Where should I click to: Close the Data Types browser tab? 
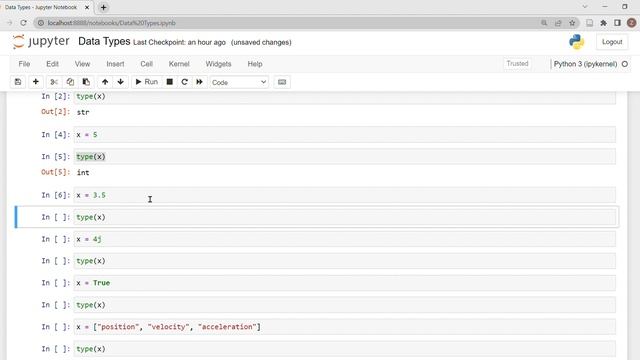click(87, 7)
